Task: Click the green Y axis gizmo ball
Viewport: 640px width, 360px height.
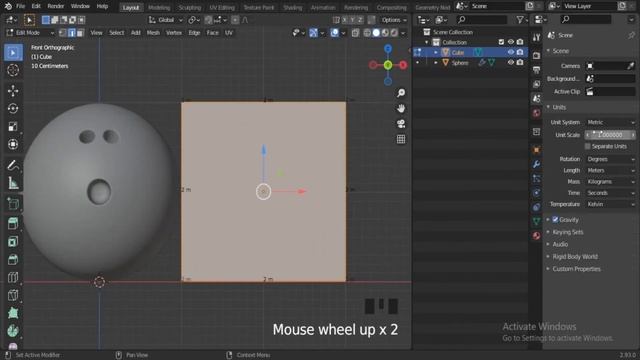Action: [x=388, y=65]
